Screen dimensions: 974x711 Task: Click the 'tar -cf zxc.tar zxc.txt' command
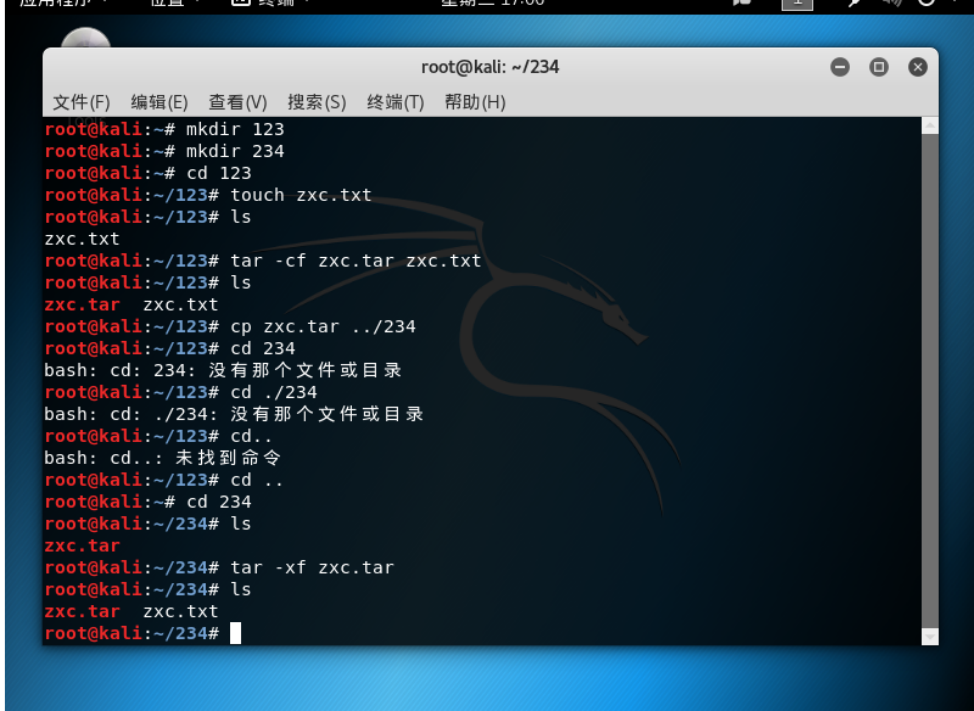[356, 261]
